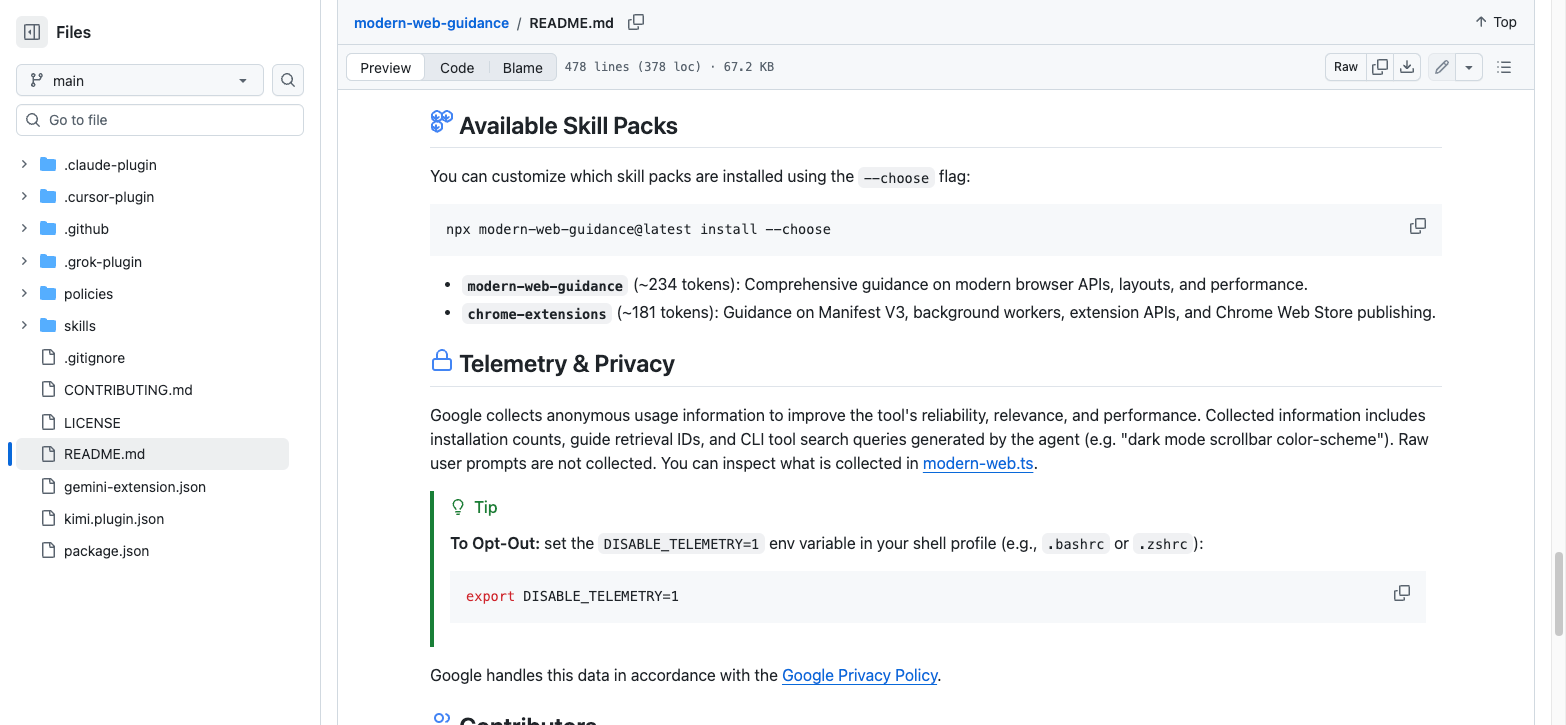
Task: Download the raw README file
Action: pos(1407,67)
